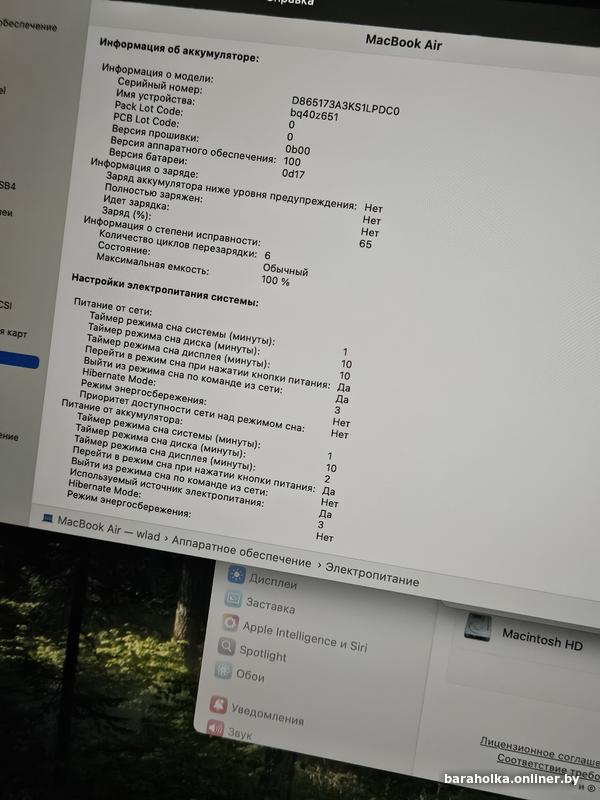Click Информация об аккумуляторе heading
Viewport: 600px width, 800px height.
(179, 49)
